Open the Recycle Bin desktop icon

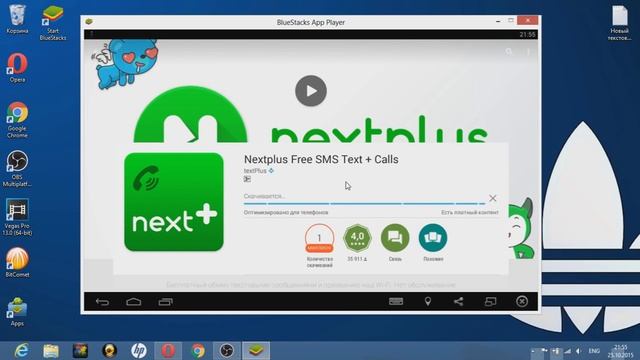(17, 19)
